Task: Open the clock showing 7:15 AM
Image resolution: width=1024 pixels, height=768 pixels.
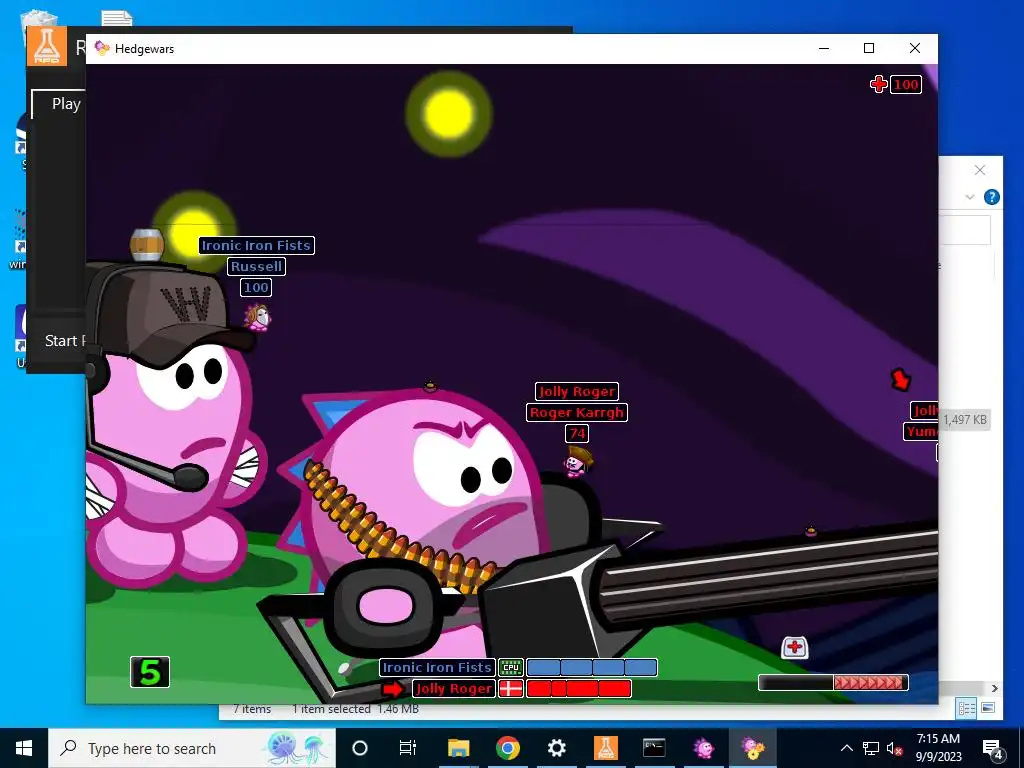Action: coord(938,748)
